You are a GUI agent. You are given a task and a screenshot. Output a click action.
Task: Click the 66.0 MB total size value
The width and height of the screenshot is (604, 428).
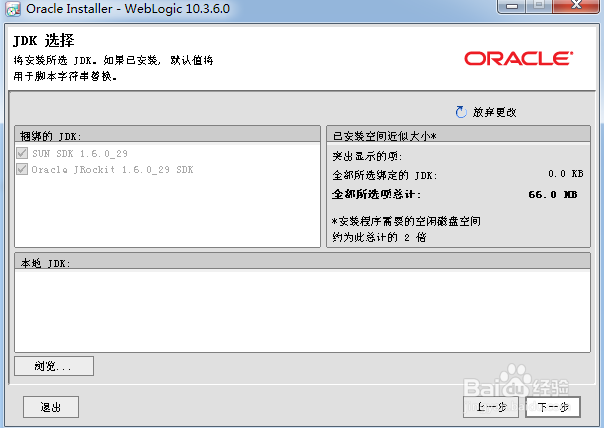(553, 195)
